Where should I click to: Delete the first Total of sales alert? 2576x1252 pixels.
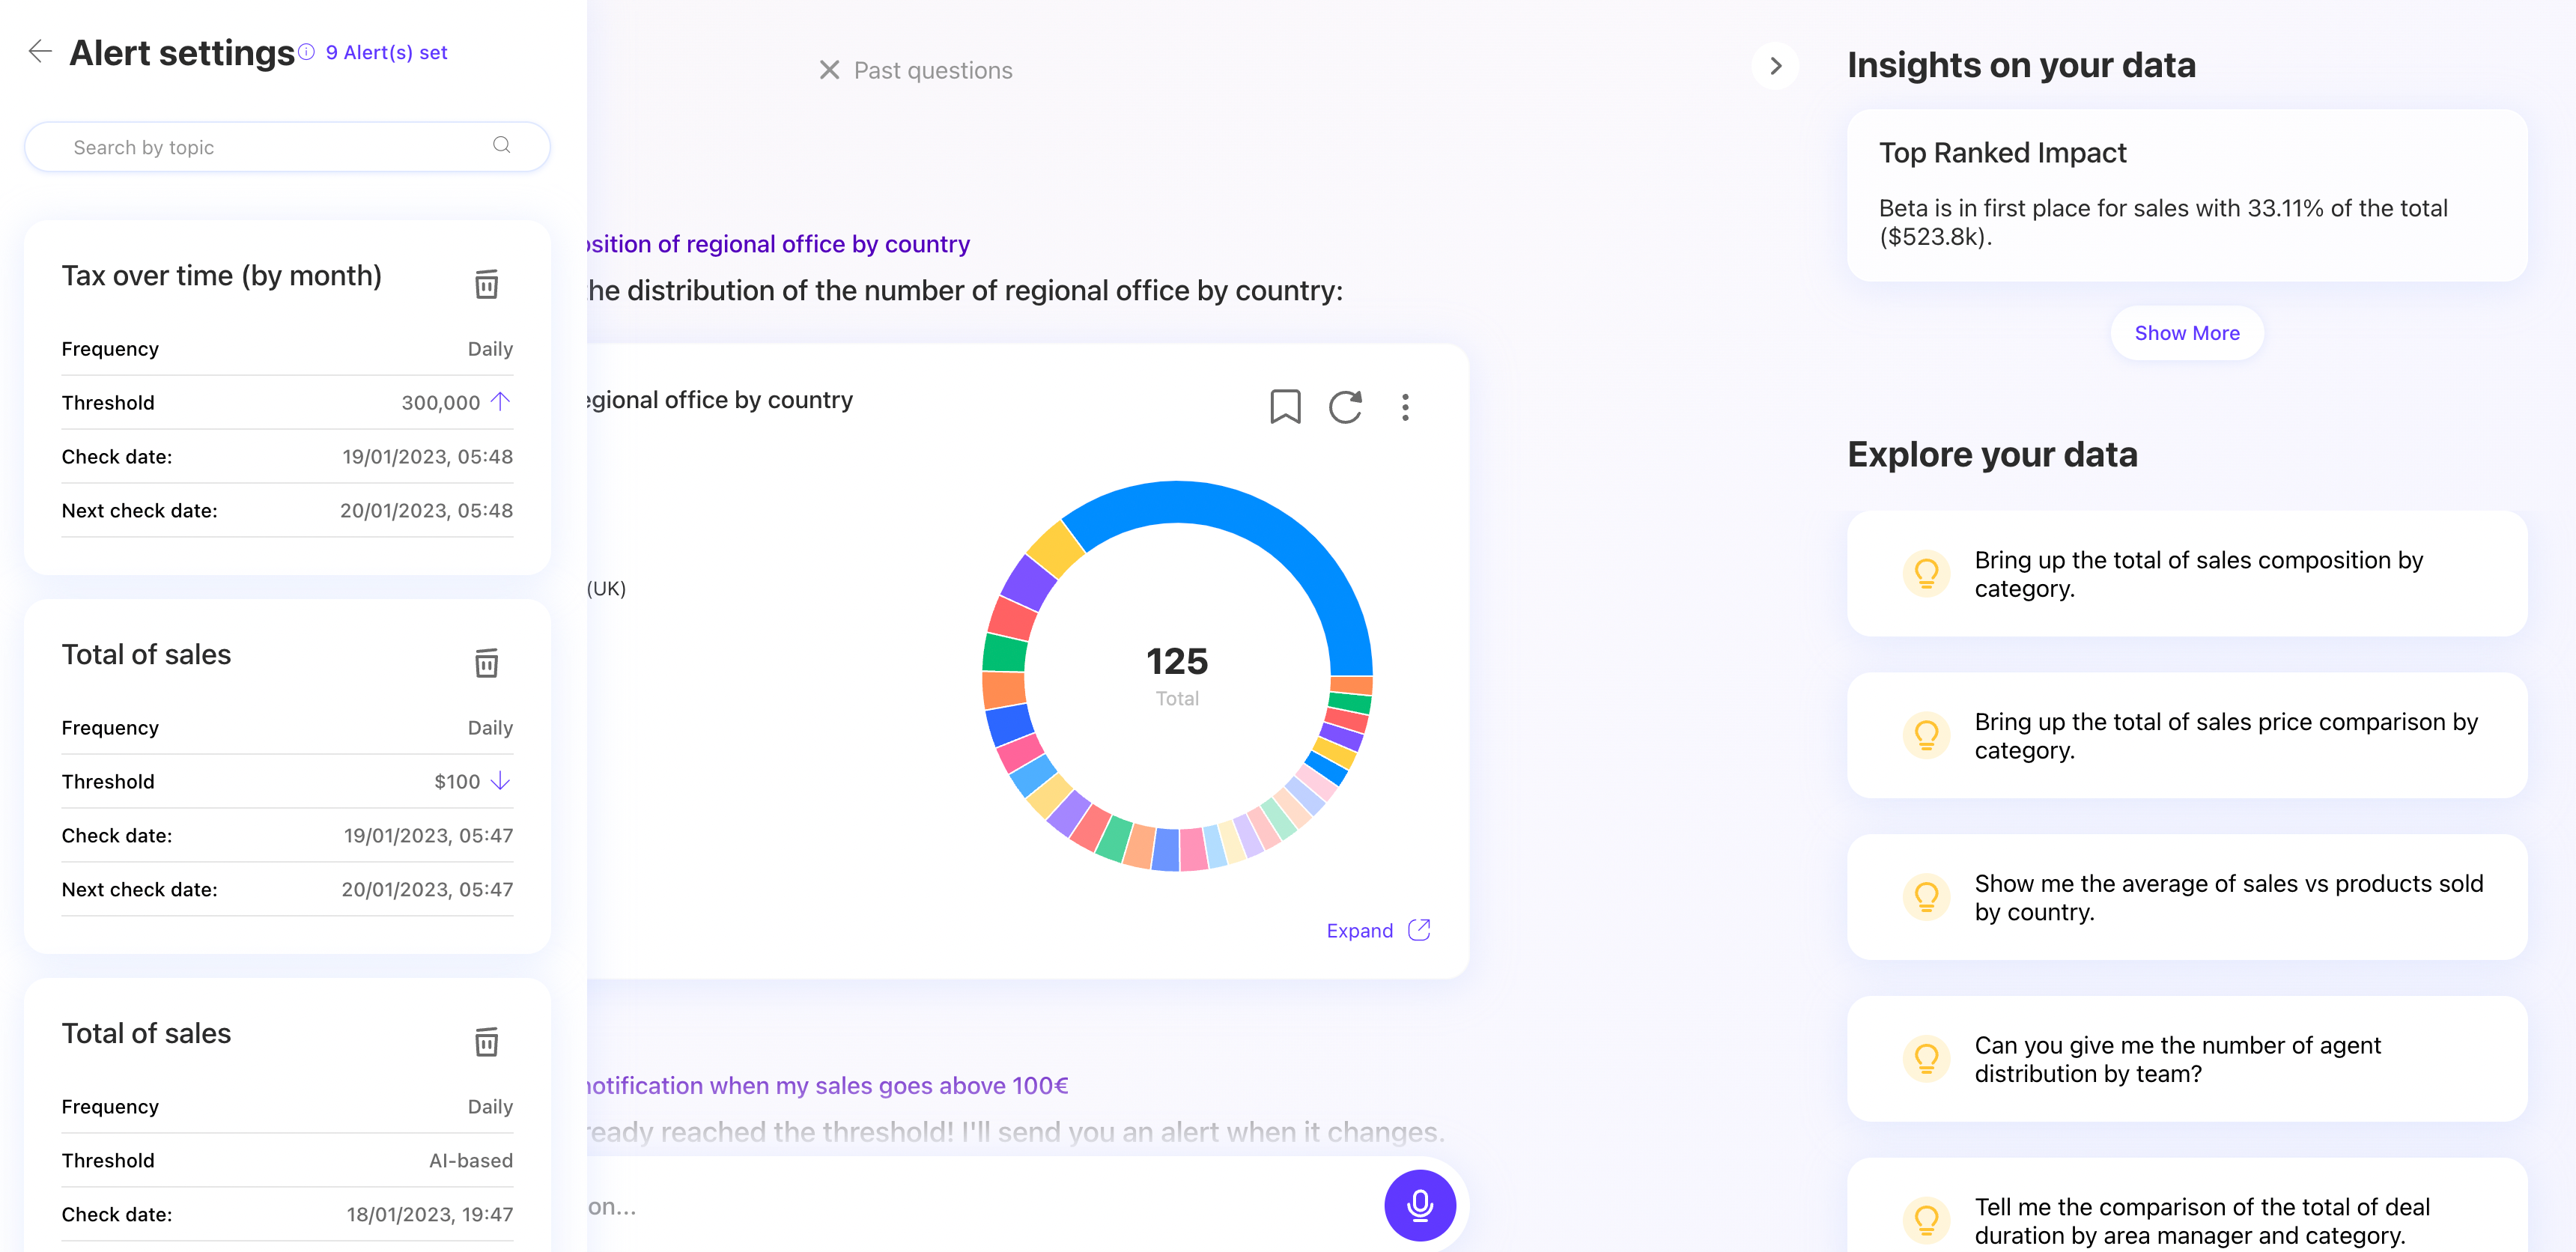(486, 663)
